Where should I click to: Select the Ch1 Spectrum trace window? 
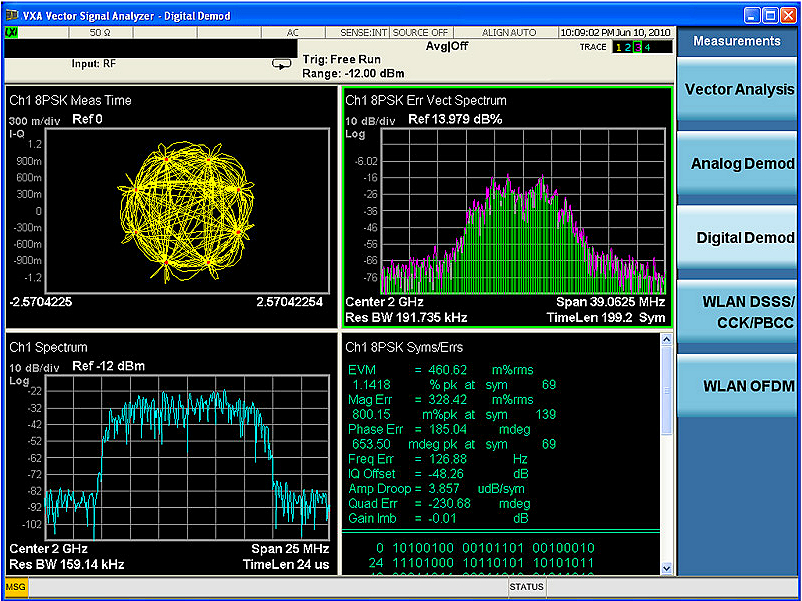[171, 455]
